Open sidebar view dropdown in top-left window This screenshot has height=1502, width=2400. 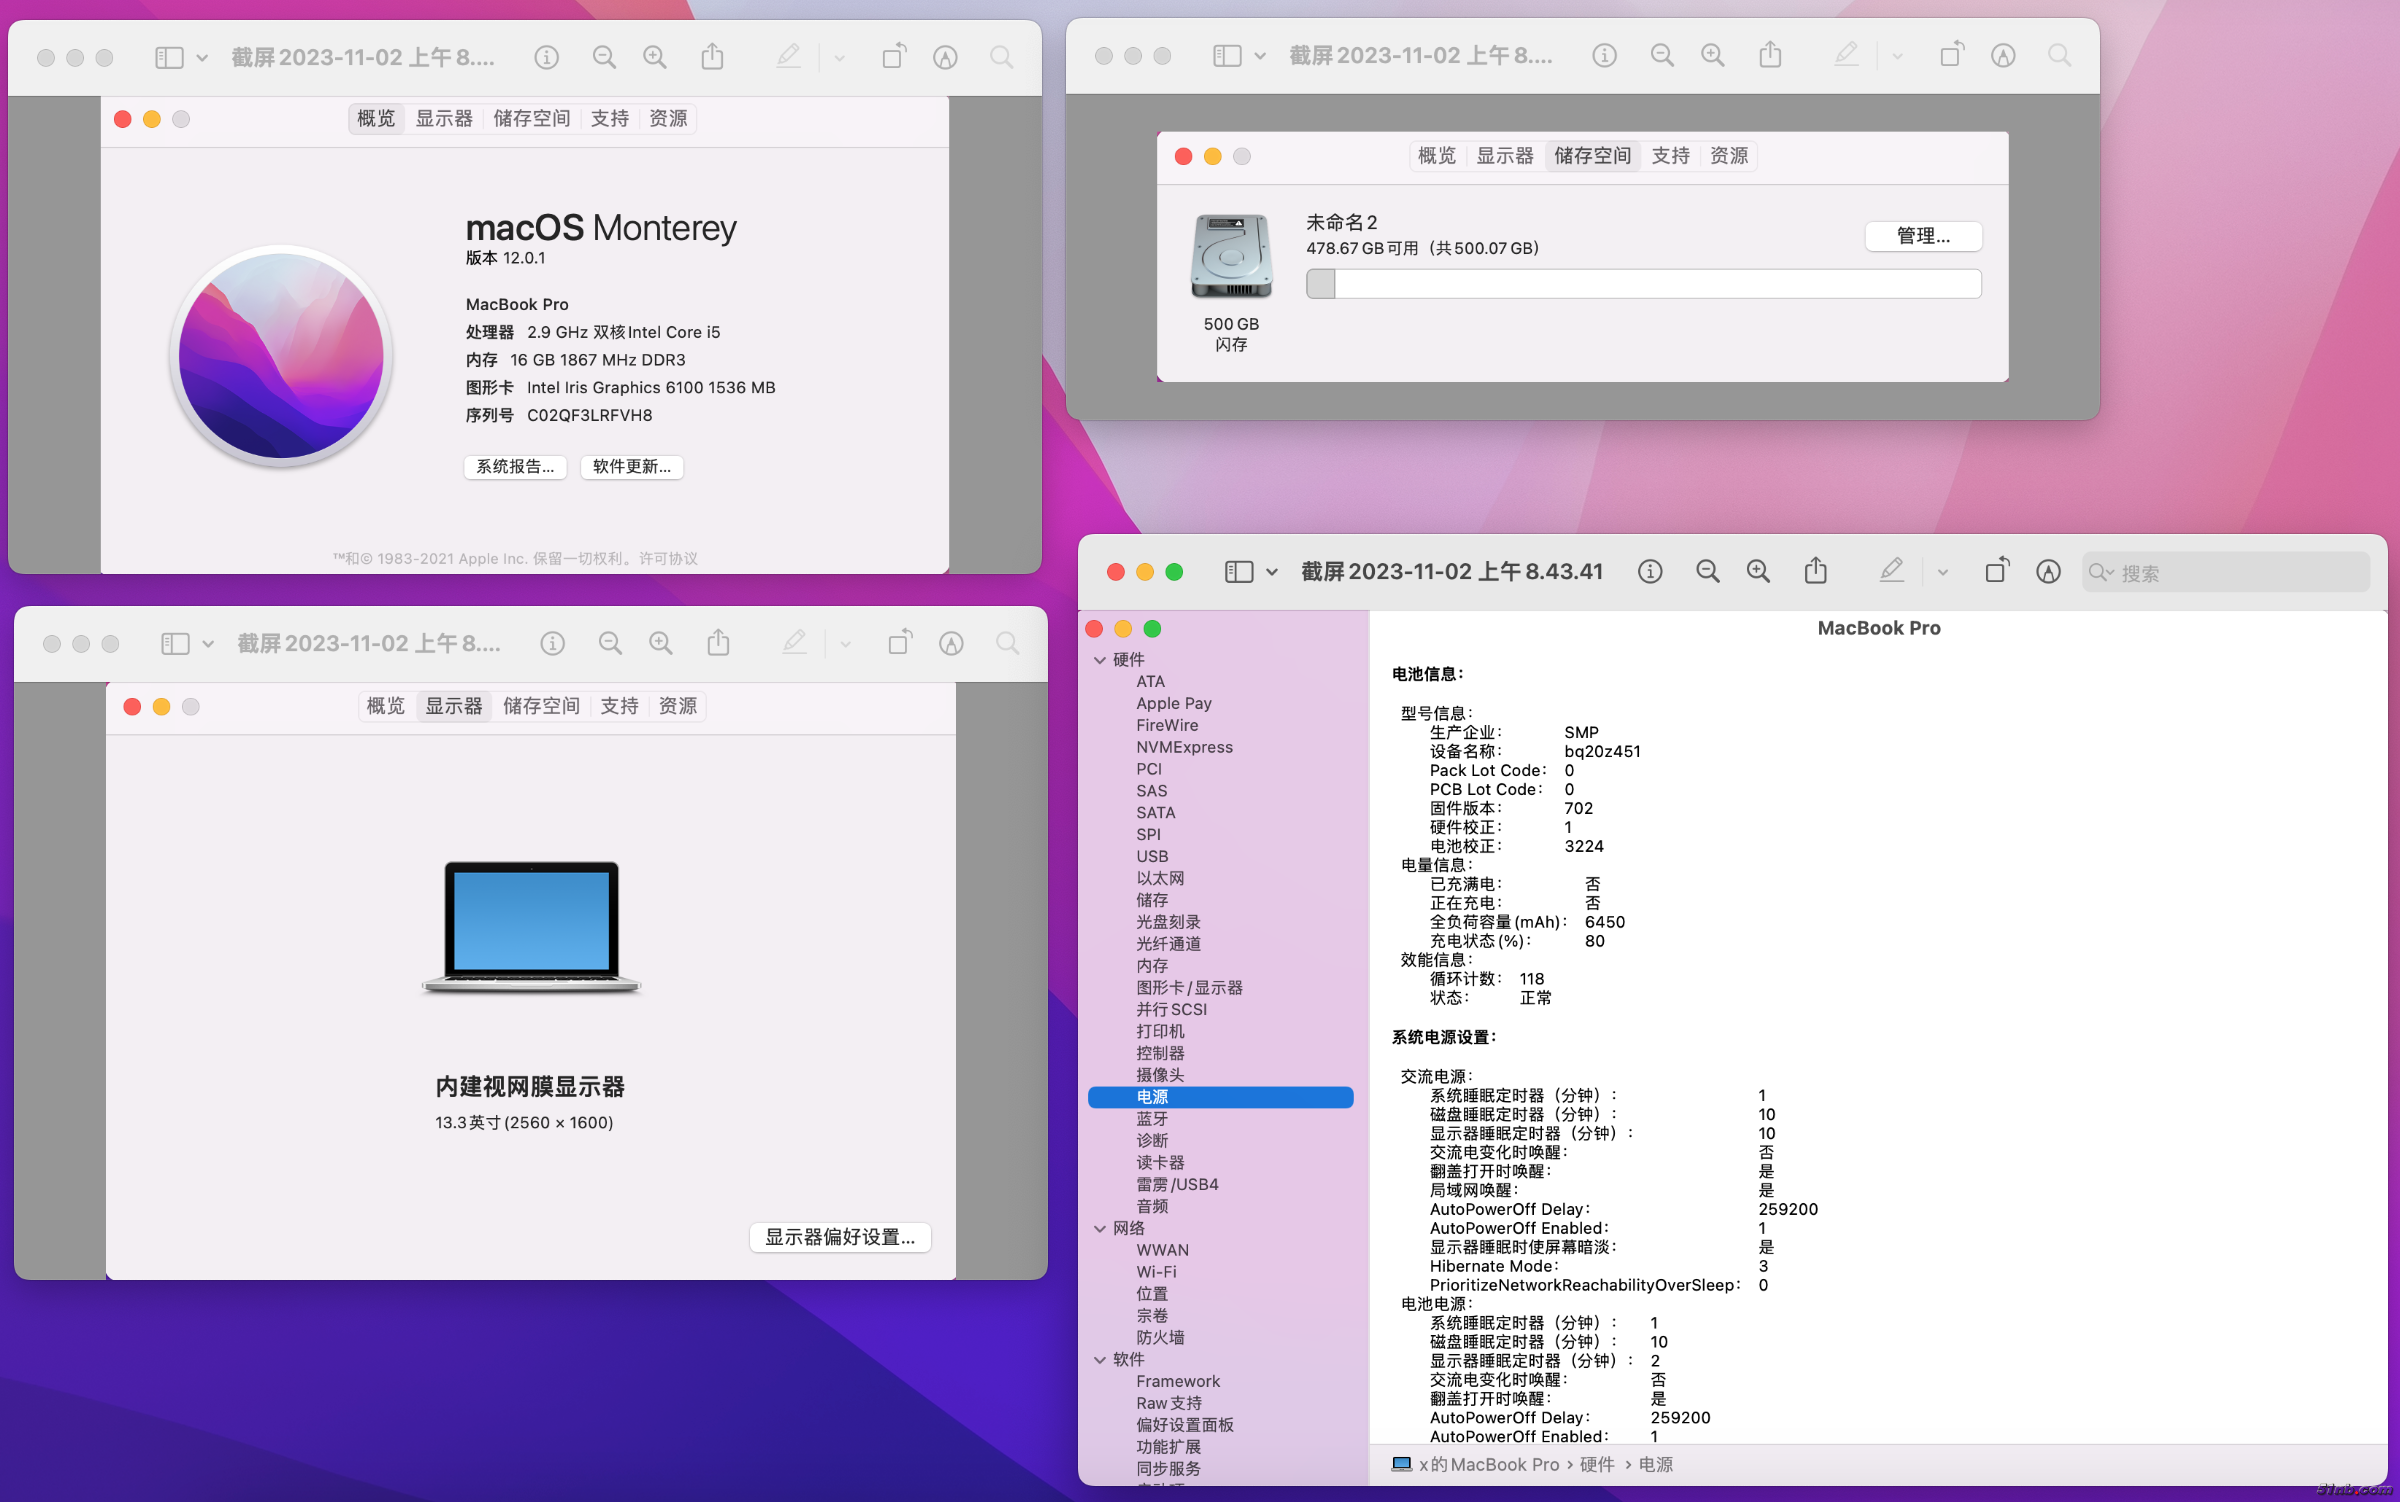pyautogui.click(x=202, y=58)
